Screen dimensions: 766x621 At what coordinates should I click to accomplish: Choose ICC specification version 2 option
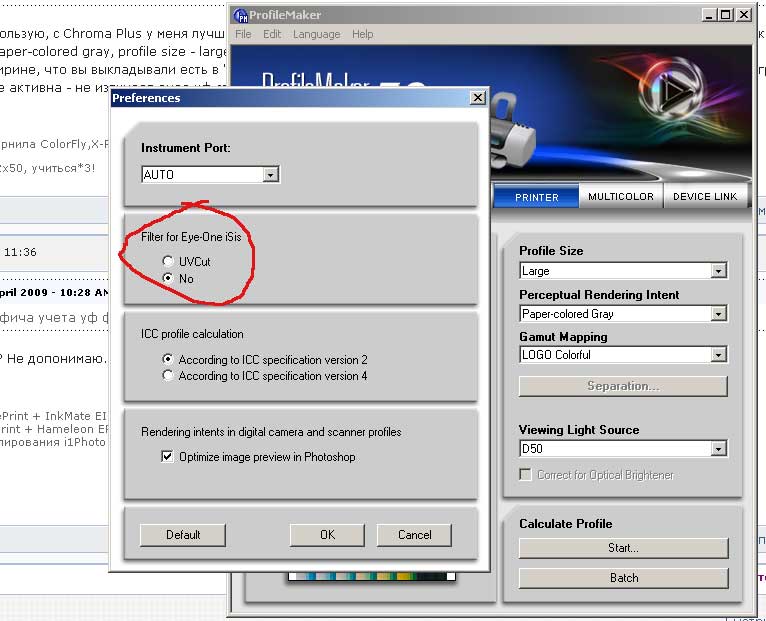pos(168,359)
